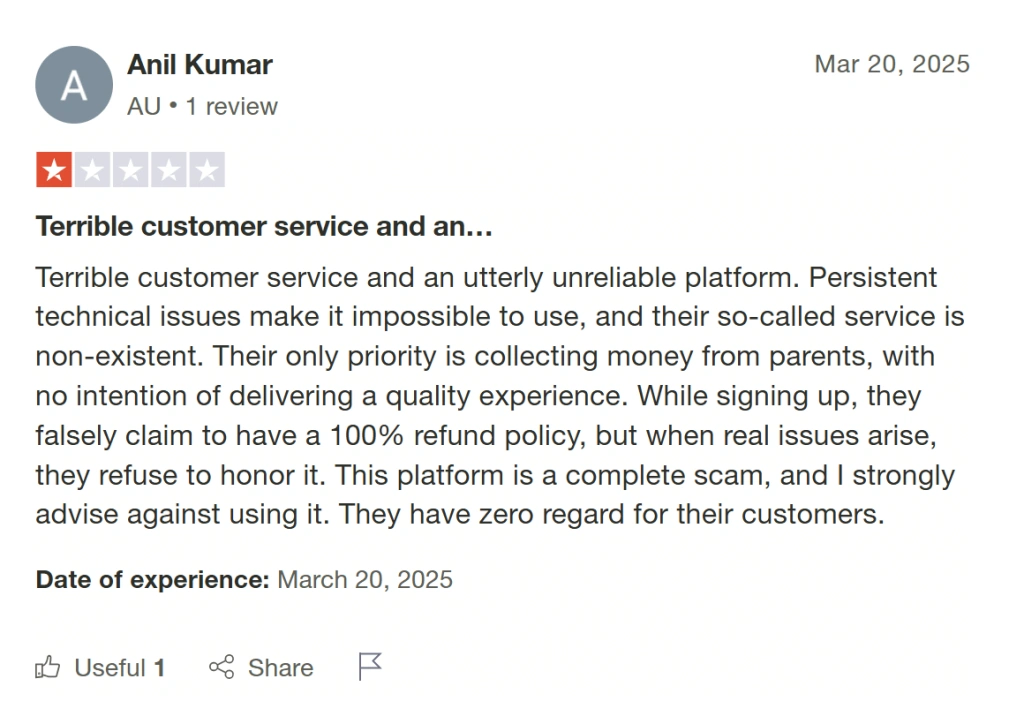Click the first red star in the rating
1024x724 pixels.
point(55,169)
